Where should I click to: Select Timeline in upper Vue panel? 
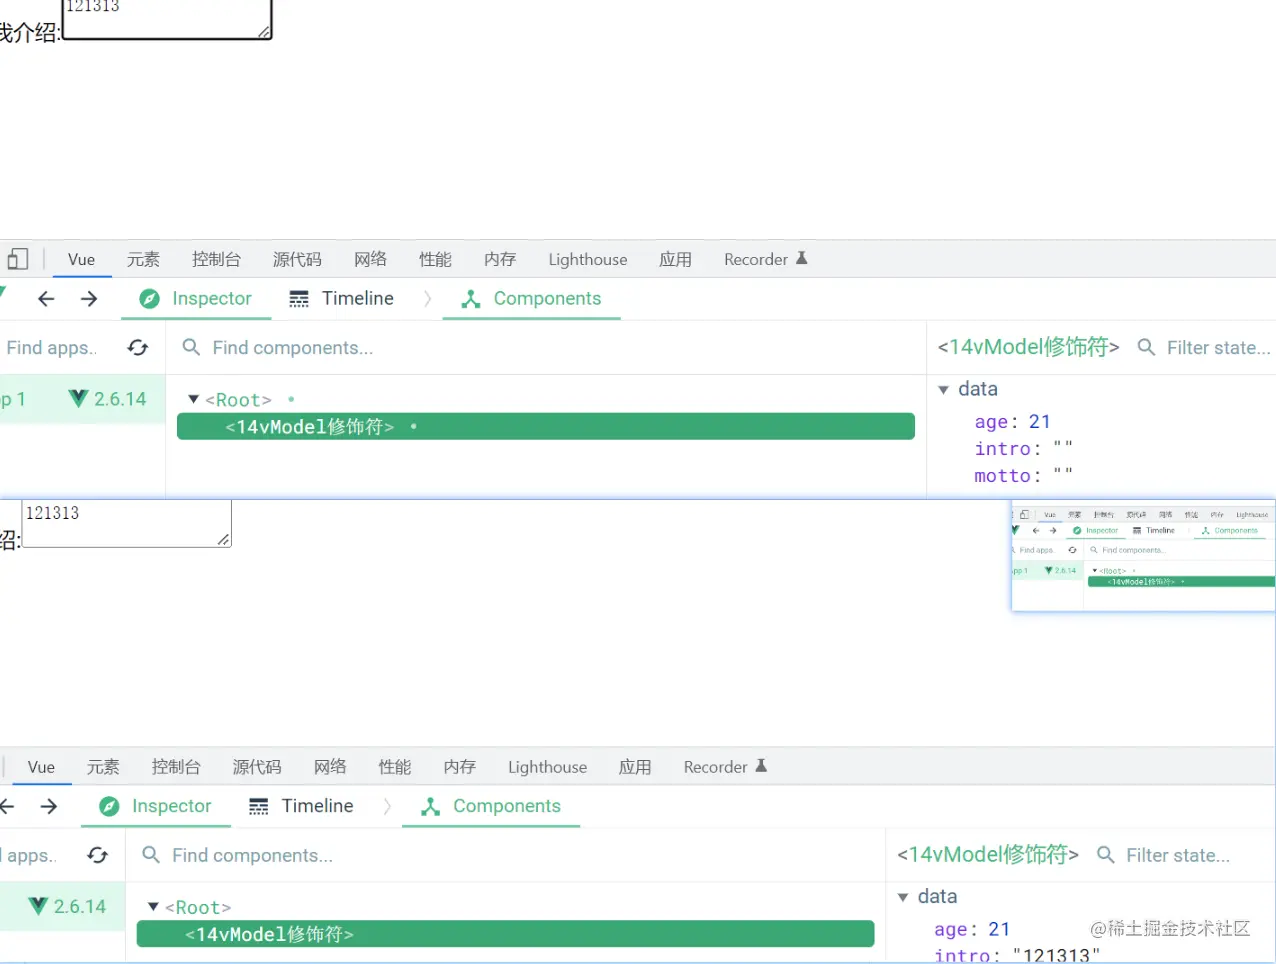(x=341, y=298)
